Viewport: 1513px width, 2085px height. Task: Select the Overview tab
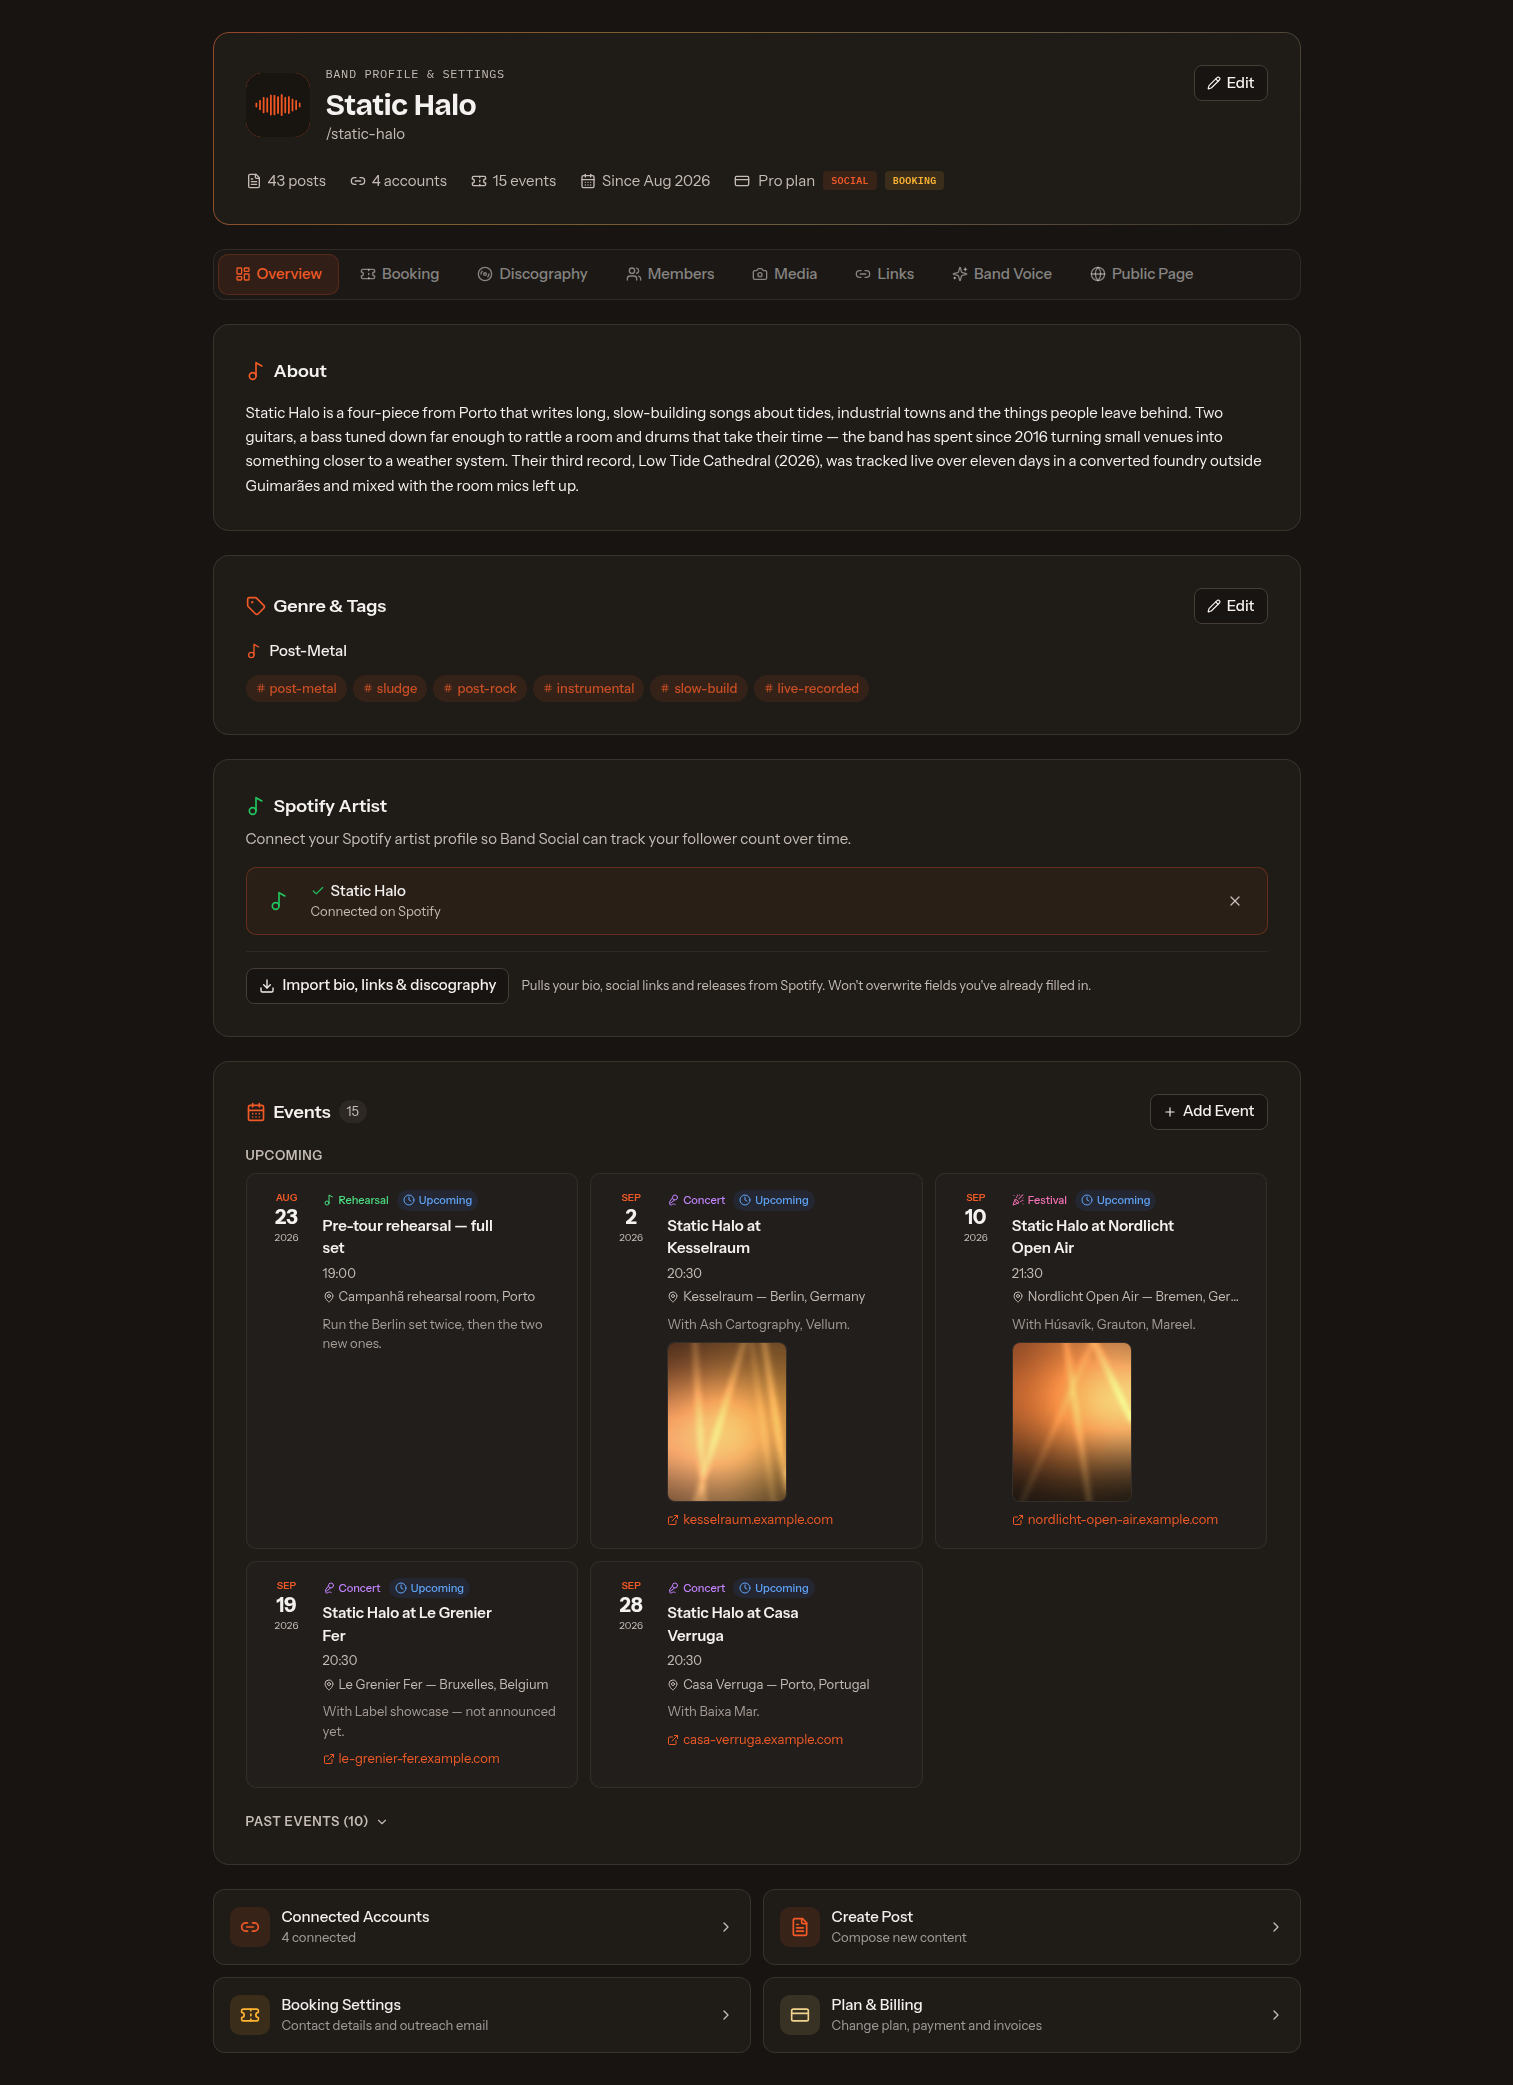click(x=279, y=274)
